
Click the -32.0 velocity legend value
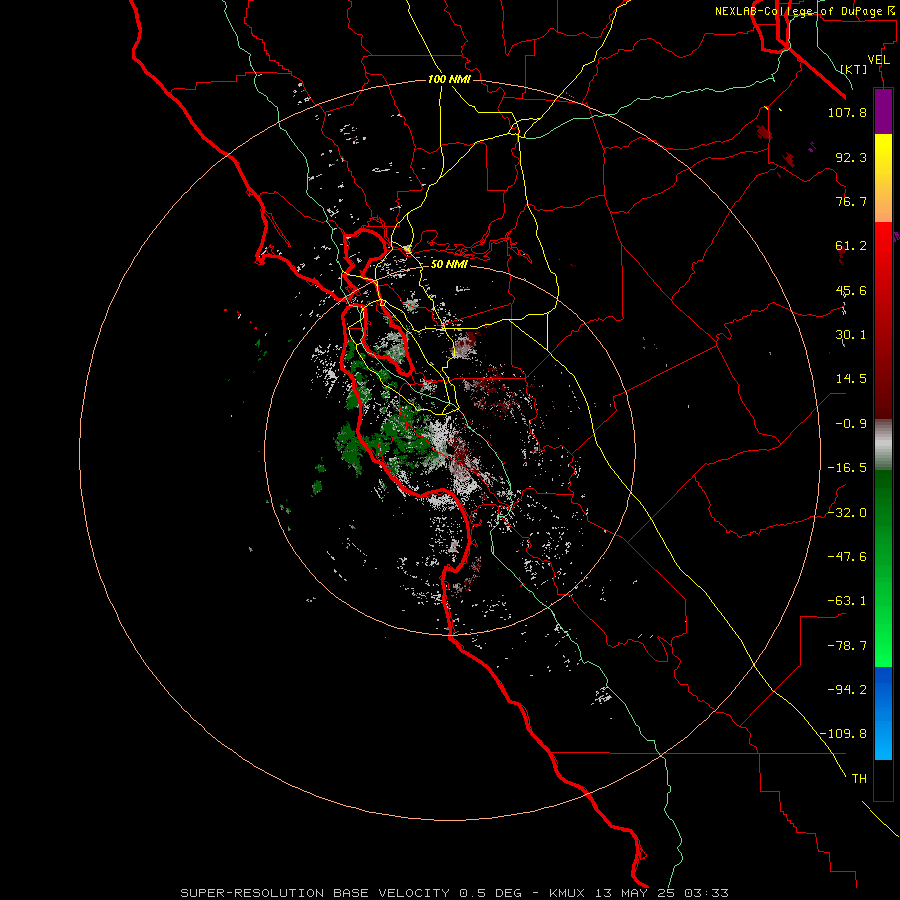(847, 513)
